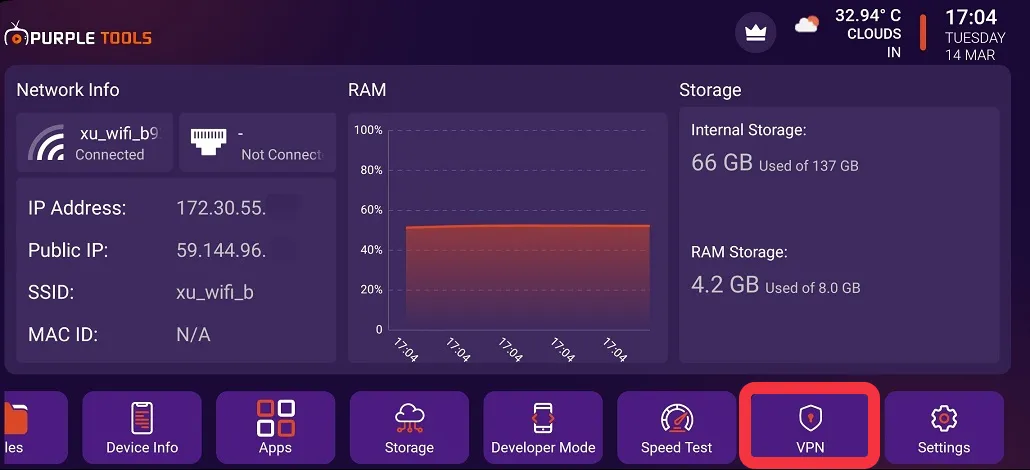Click the cloud weather icon
Screen dimensions: 1030x470
coord(806,24)
